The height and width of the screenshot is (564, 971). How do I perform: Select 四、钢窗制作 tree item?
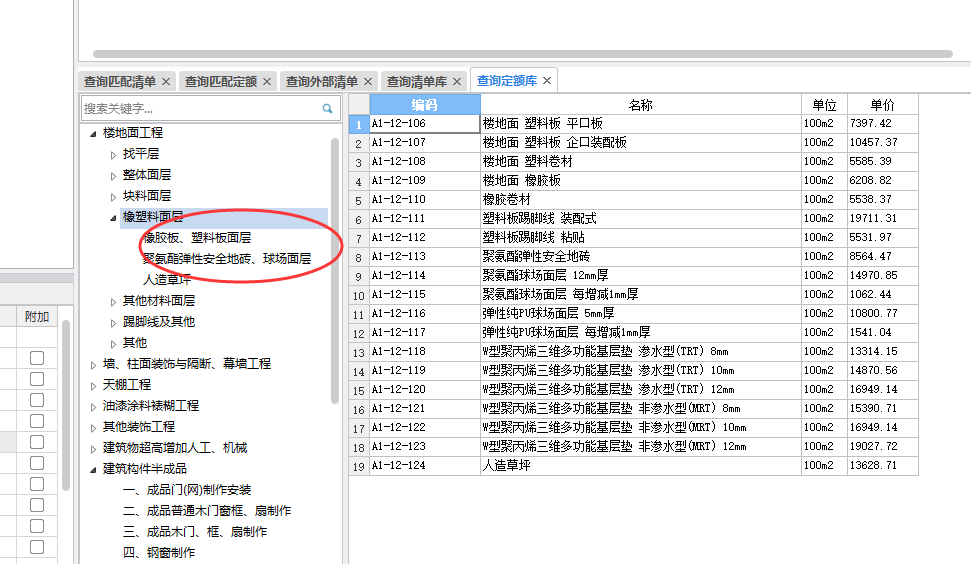[159, 553]
